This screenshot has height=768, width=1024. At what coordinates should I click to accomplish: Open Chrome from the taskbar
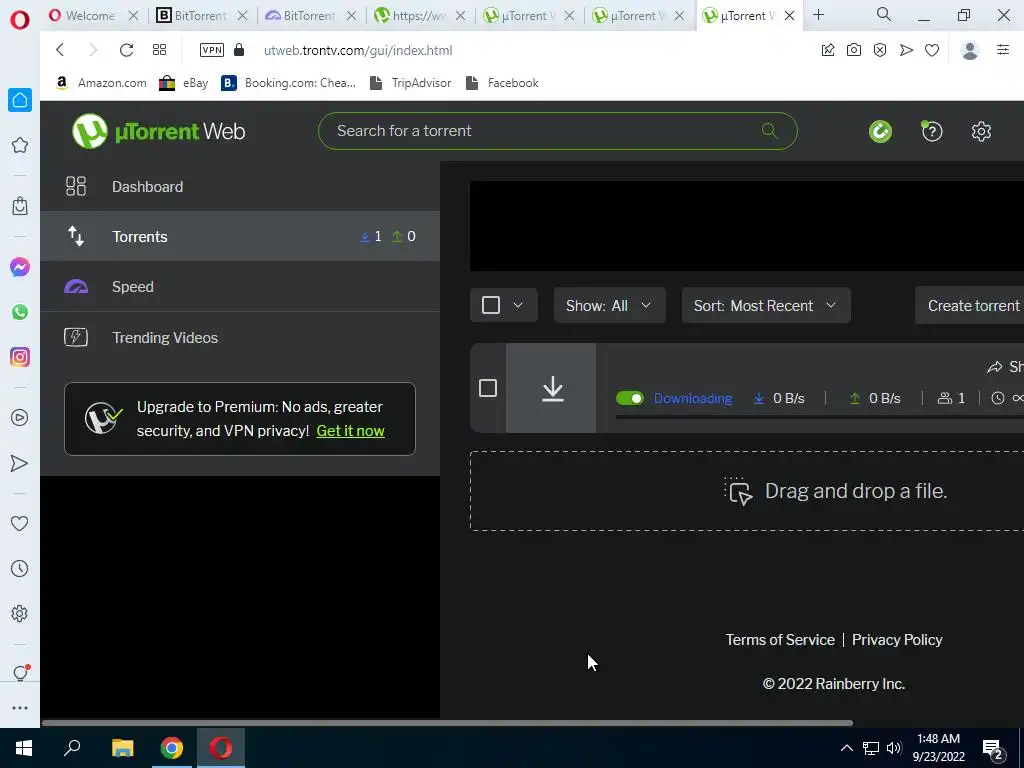(172, 748)
